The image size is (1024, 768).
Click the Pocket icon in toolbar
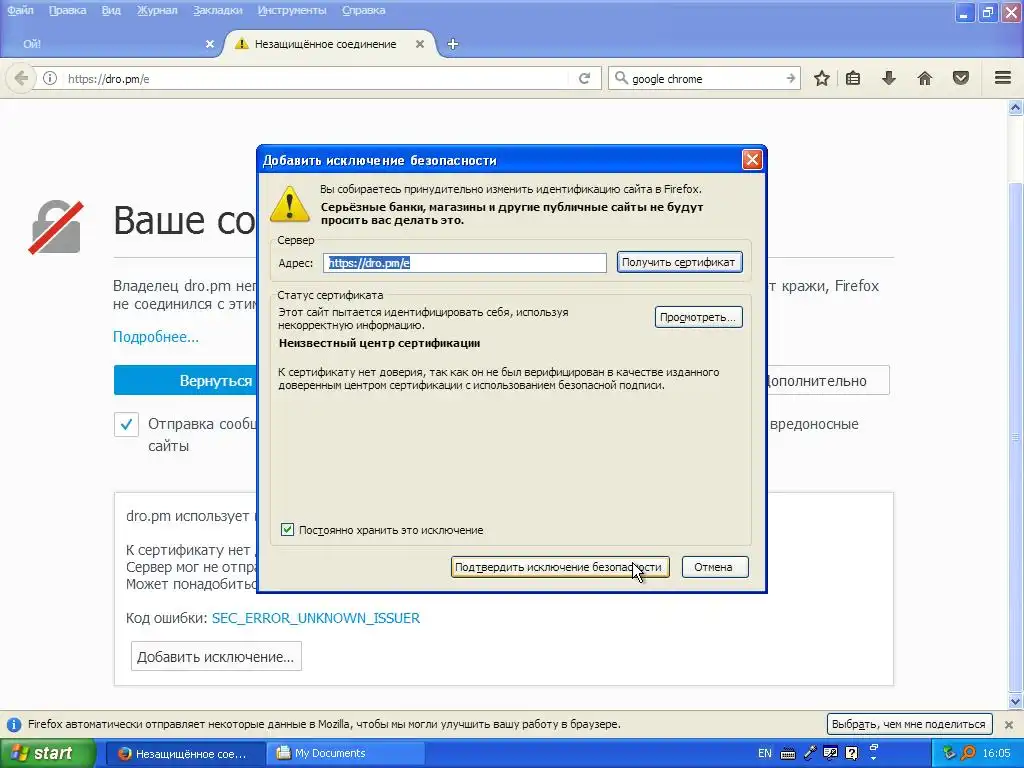coord(961,78)
